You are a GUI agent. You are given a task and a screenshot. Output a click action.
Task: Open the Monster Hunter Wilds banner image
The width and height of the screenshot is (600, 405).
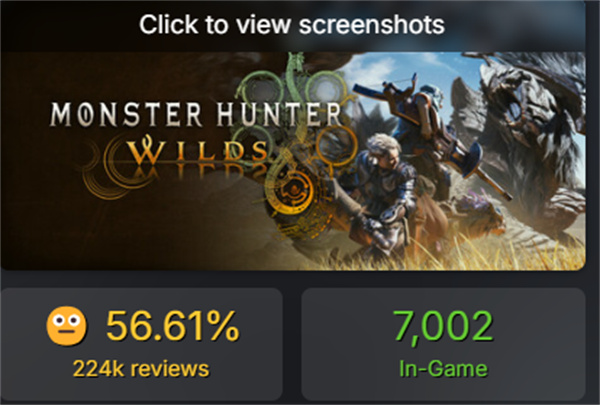[293, 161]
